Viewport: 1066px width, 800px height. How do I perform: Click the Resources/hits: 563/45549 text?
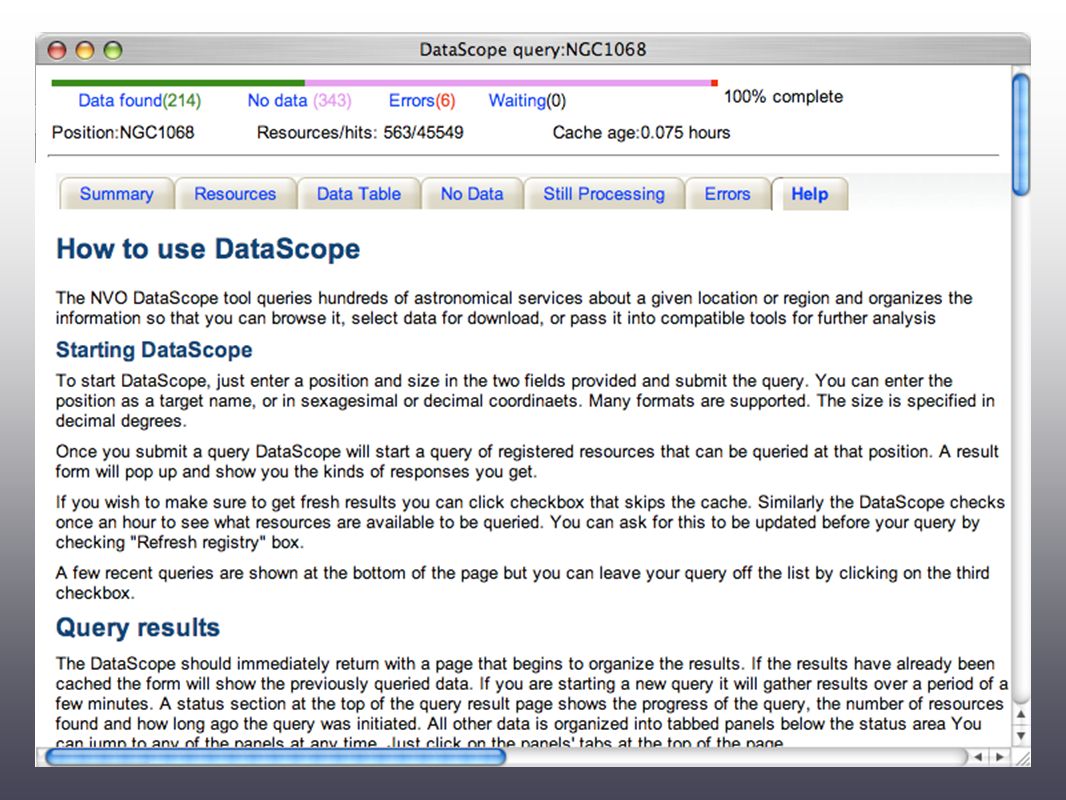click(x=360, y=133)
